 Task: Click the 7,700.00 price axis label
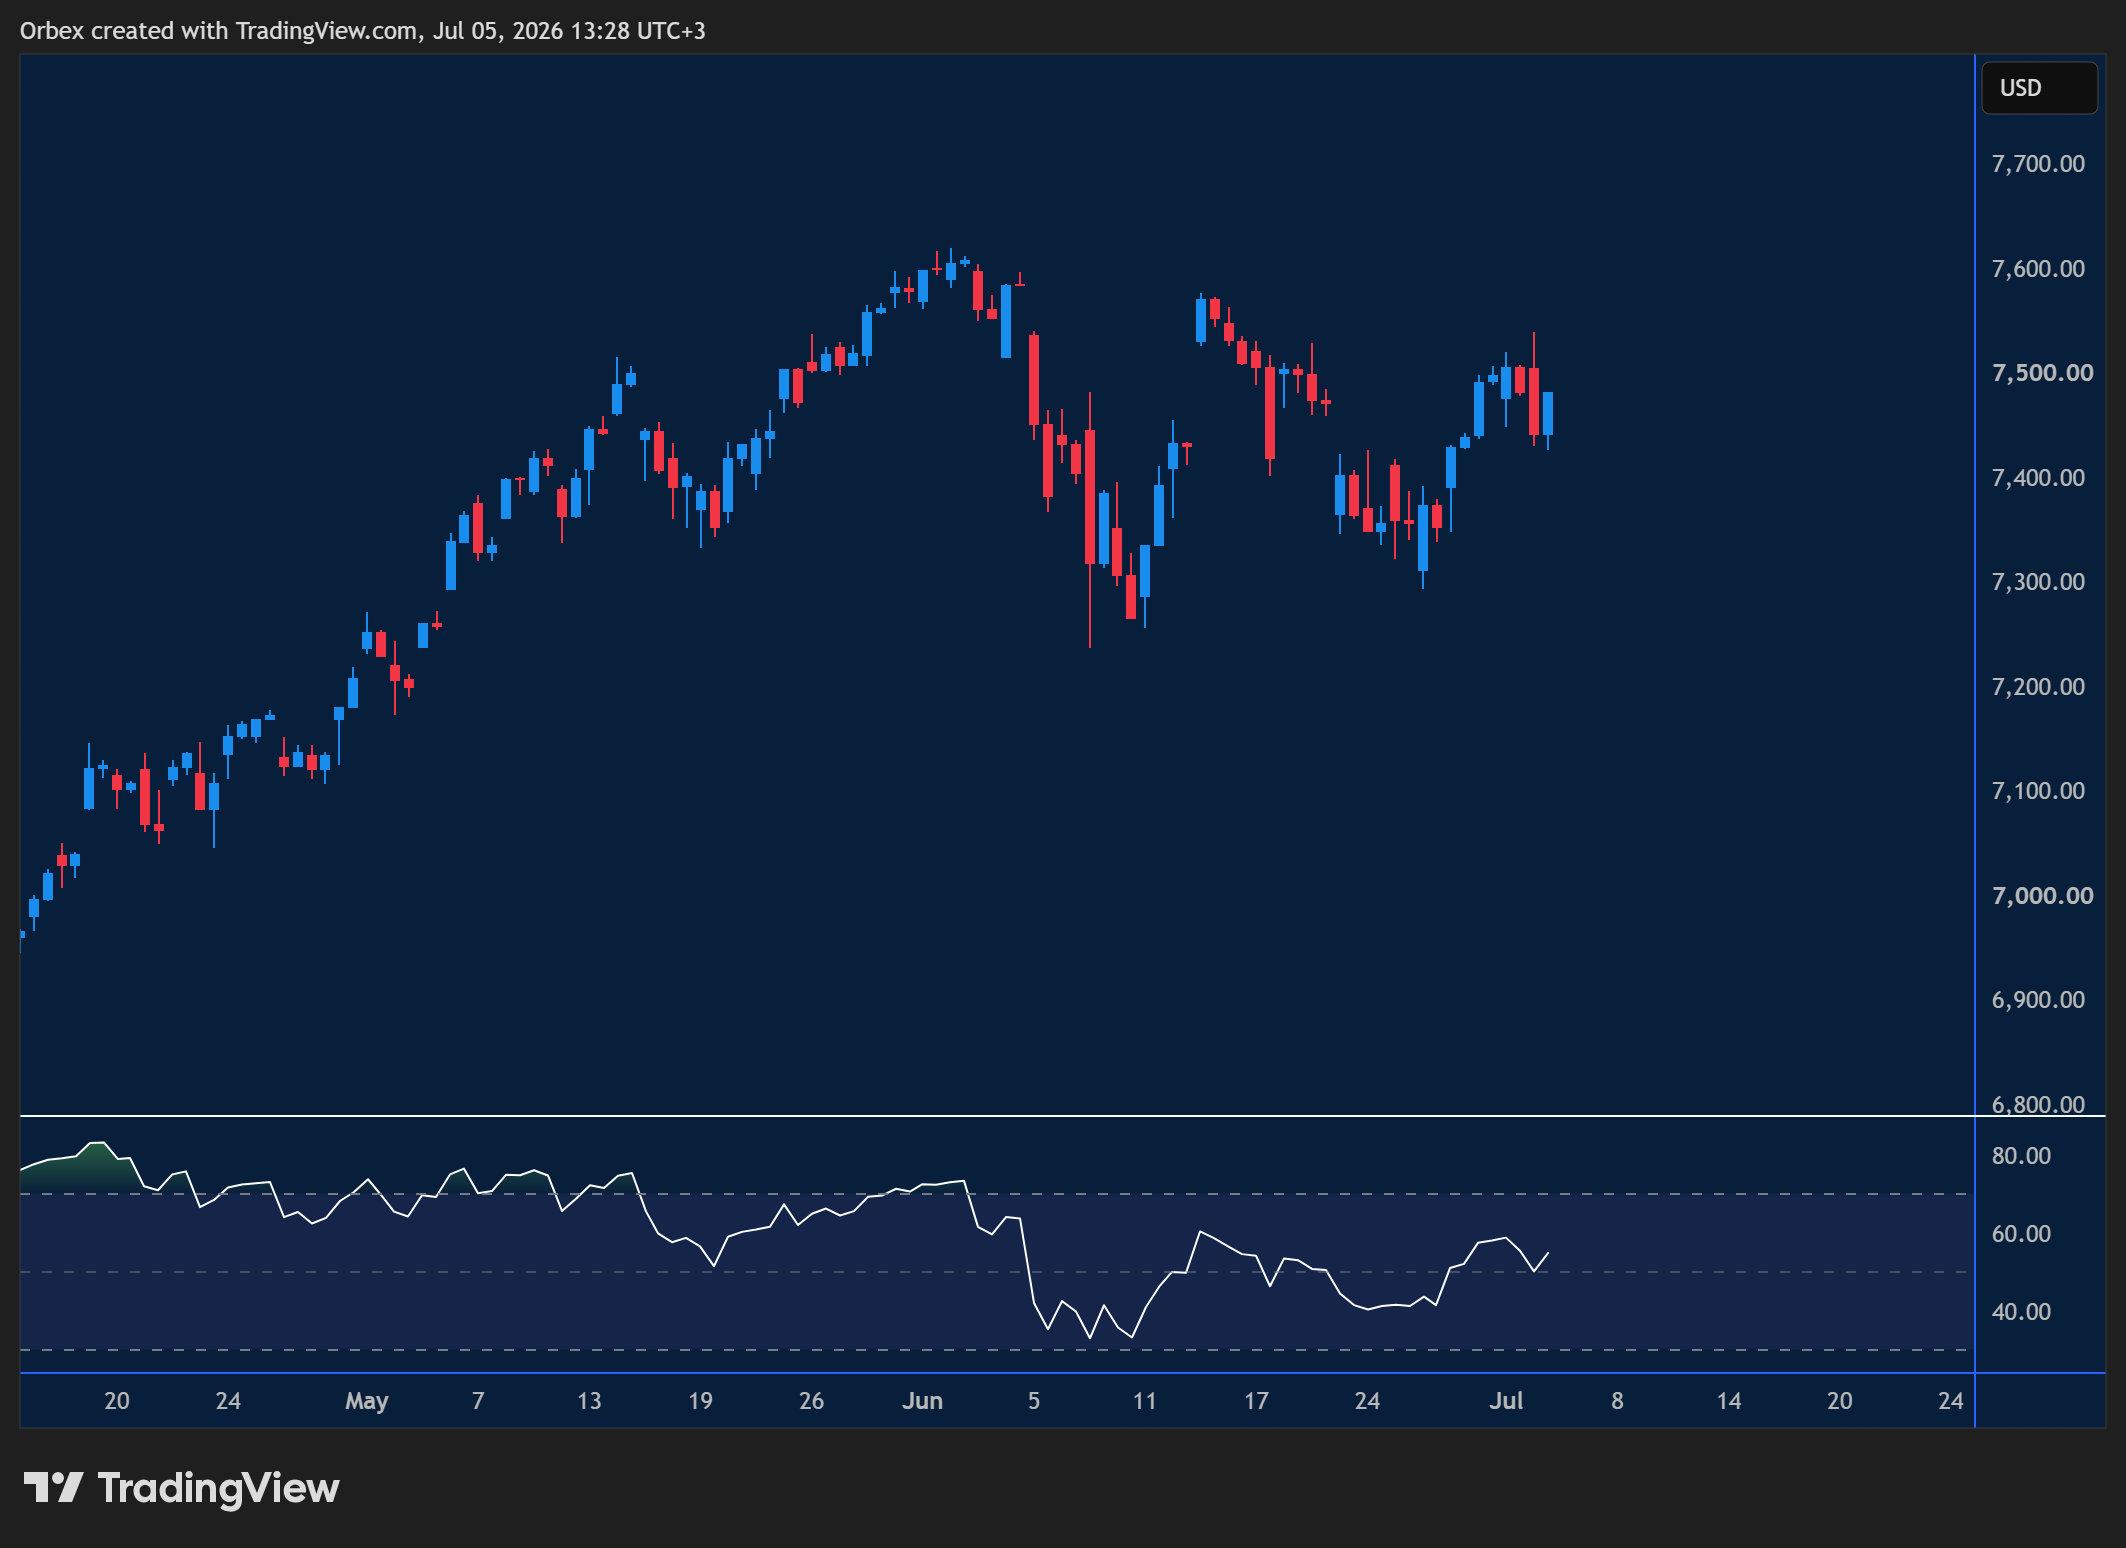[2038, 164]
